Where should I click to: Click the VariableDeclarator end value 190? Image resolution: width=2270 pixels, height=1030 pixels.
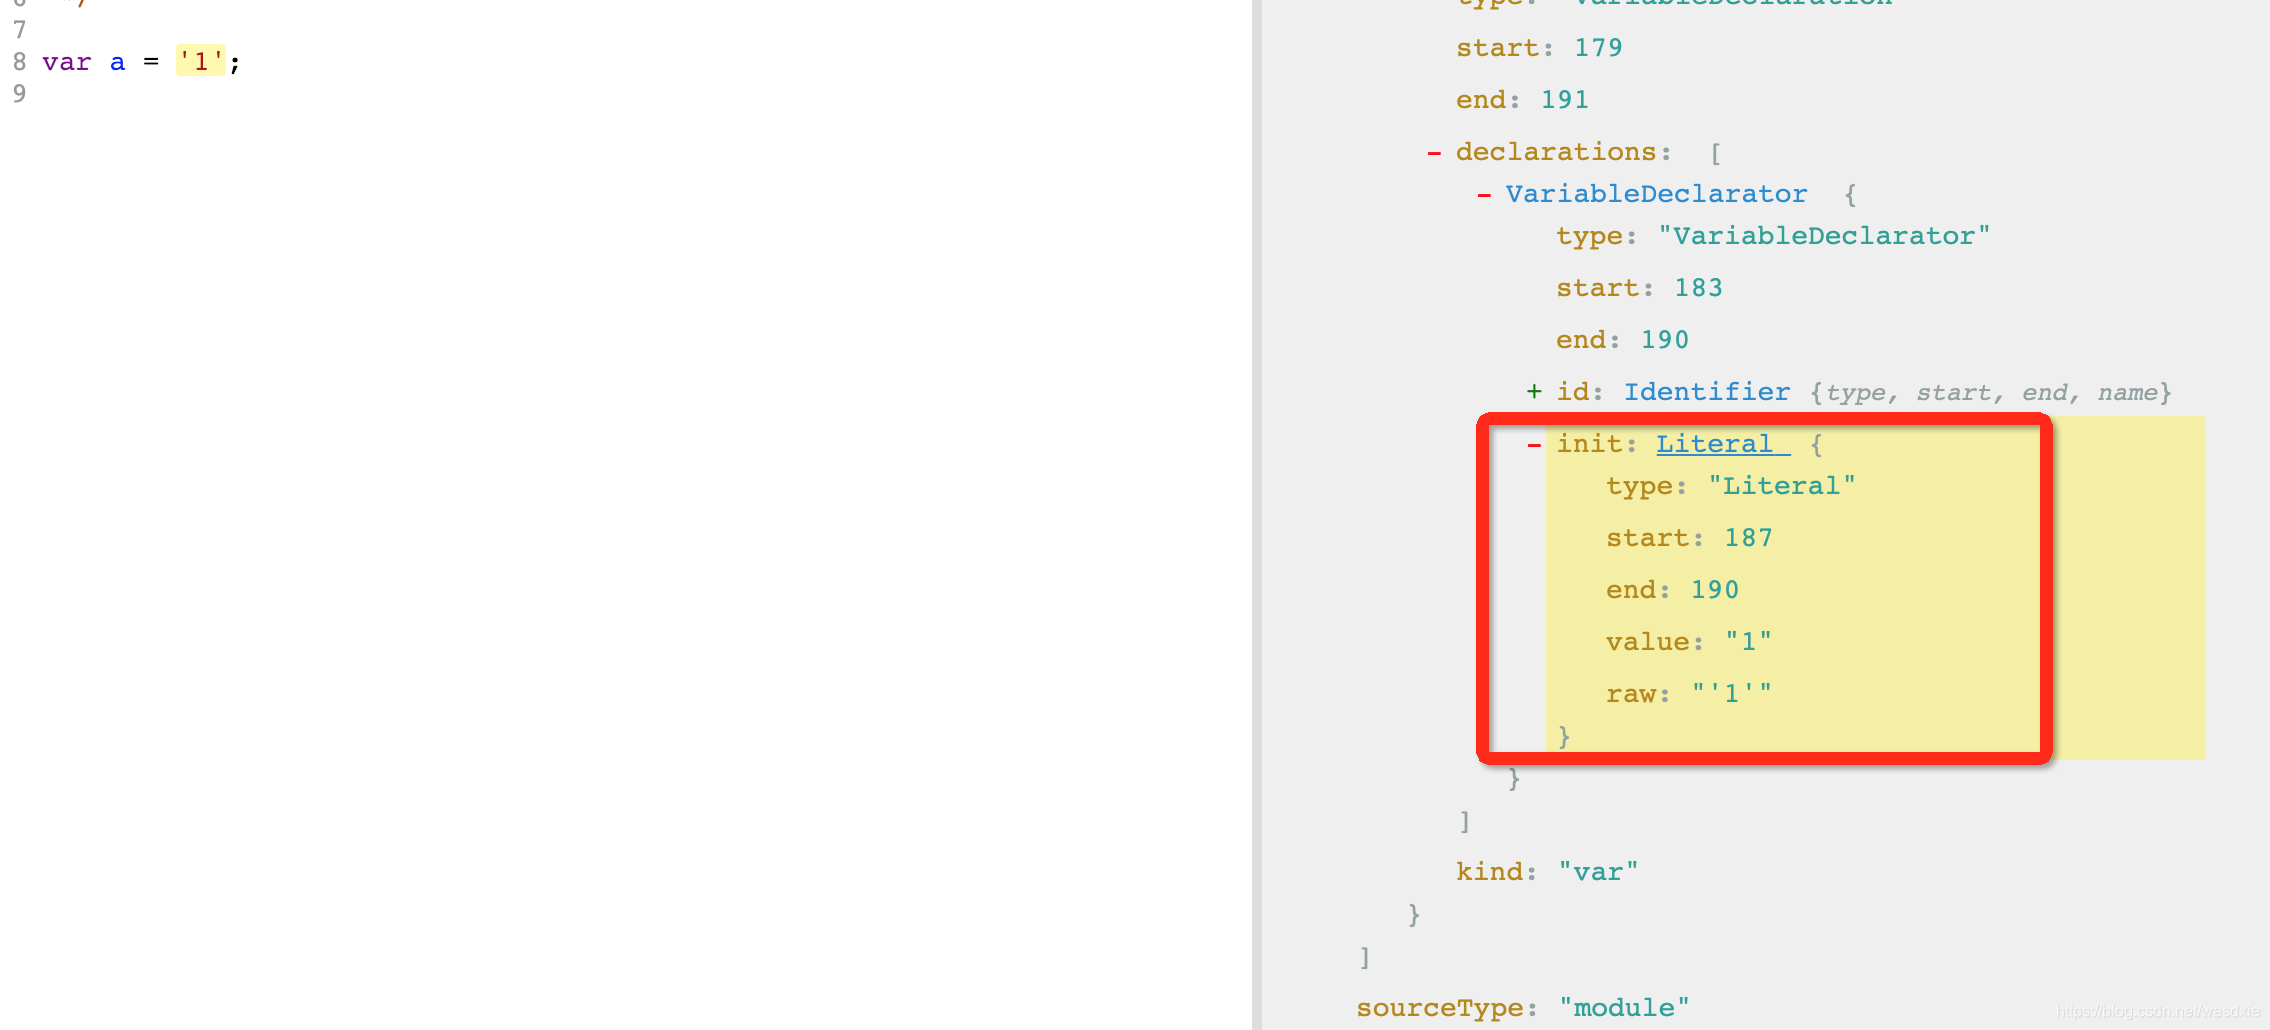coord(1664,340)
